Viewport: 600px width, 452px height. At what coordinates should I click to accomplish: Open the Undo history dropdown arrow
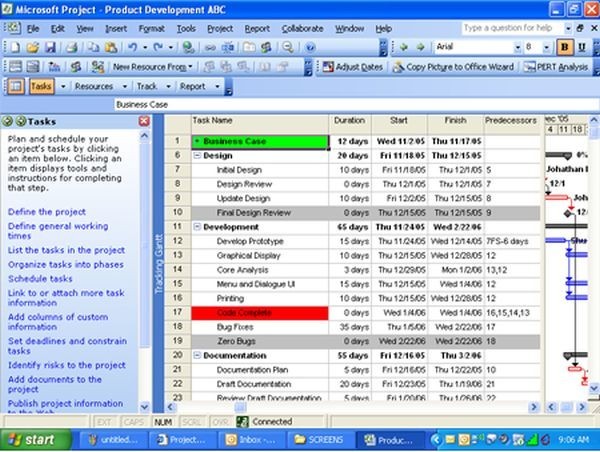[145, 47]
